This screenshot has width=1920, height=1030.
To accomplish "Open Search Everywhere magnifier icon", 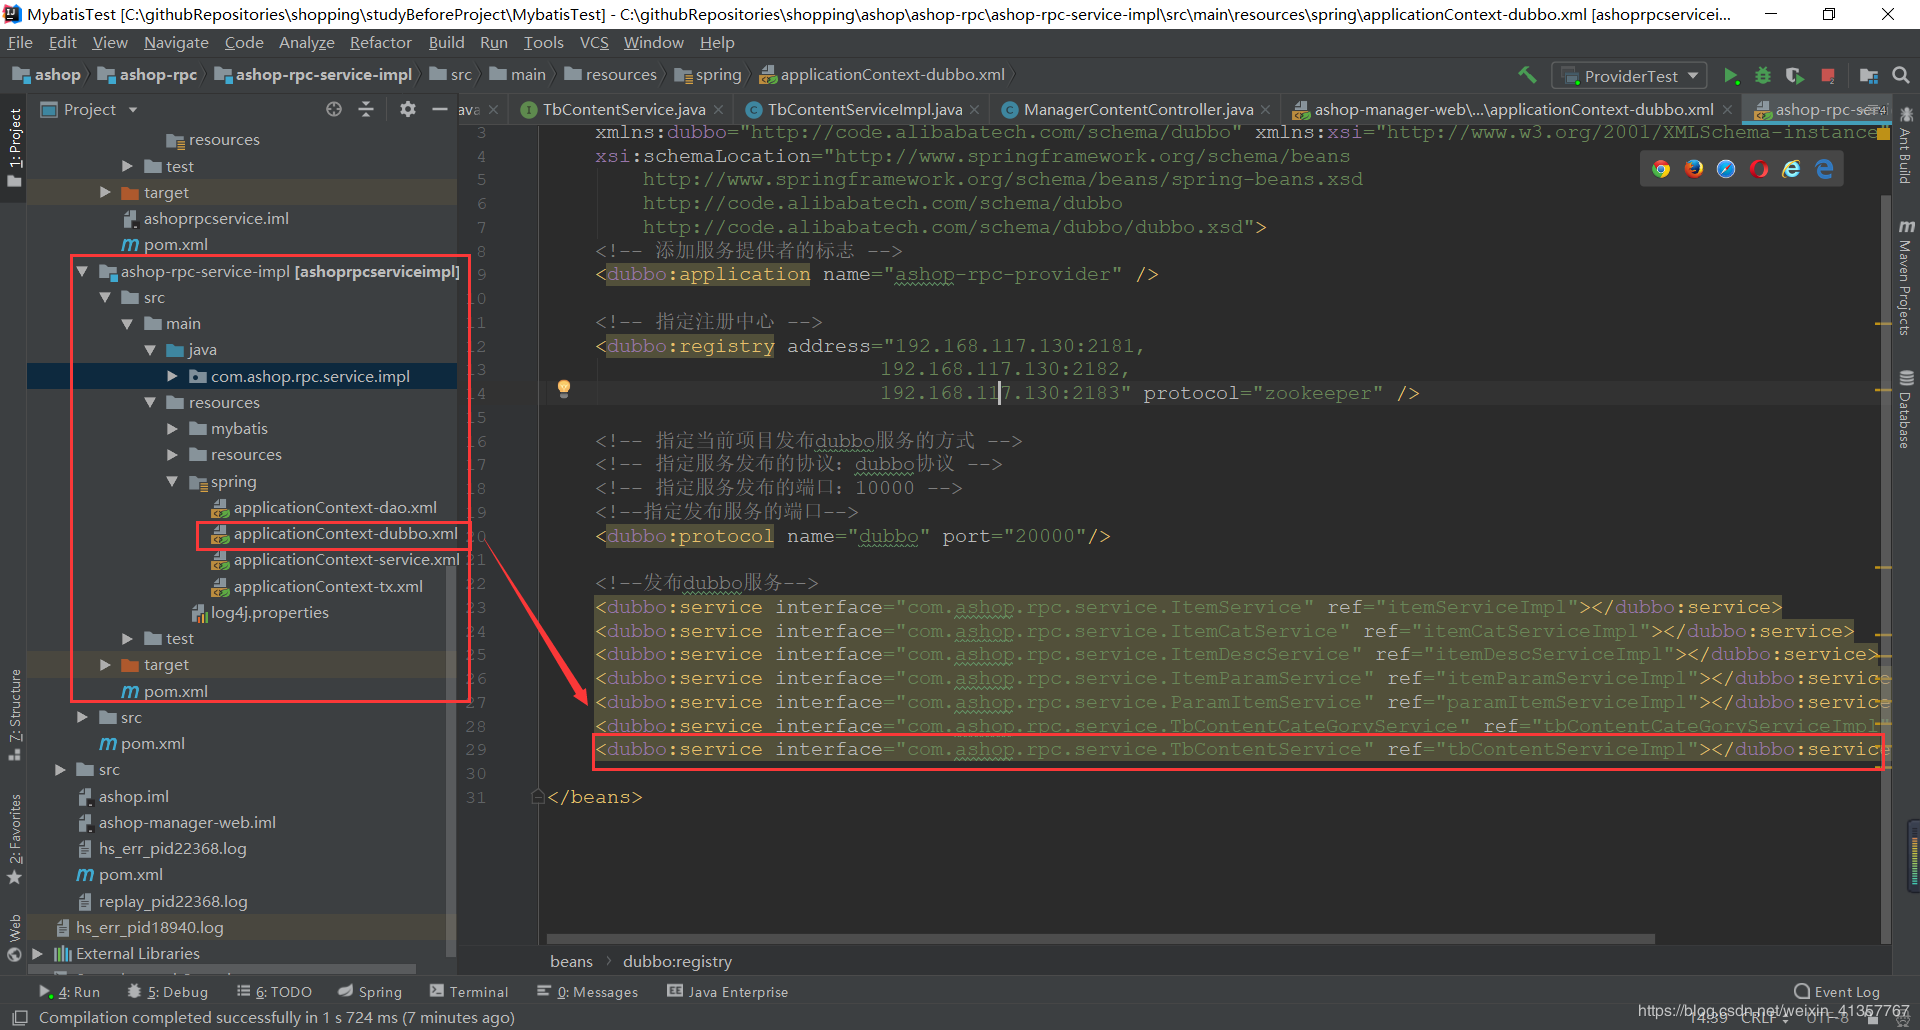I will click(x=1901, y=75).
